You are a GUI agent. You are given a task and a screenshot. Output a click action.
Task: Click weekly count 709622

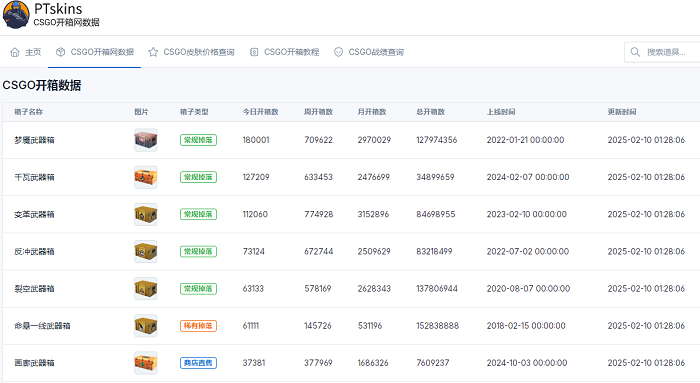click(x=318, y=140)
